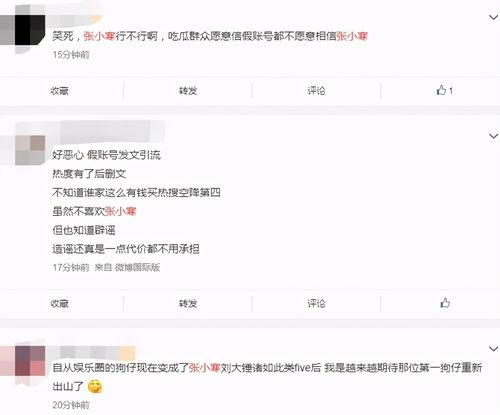Click red 张小寒 link after 虽然不喜欢
Viewport: 500px width, 415px height.
(x=120, y=211)
